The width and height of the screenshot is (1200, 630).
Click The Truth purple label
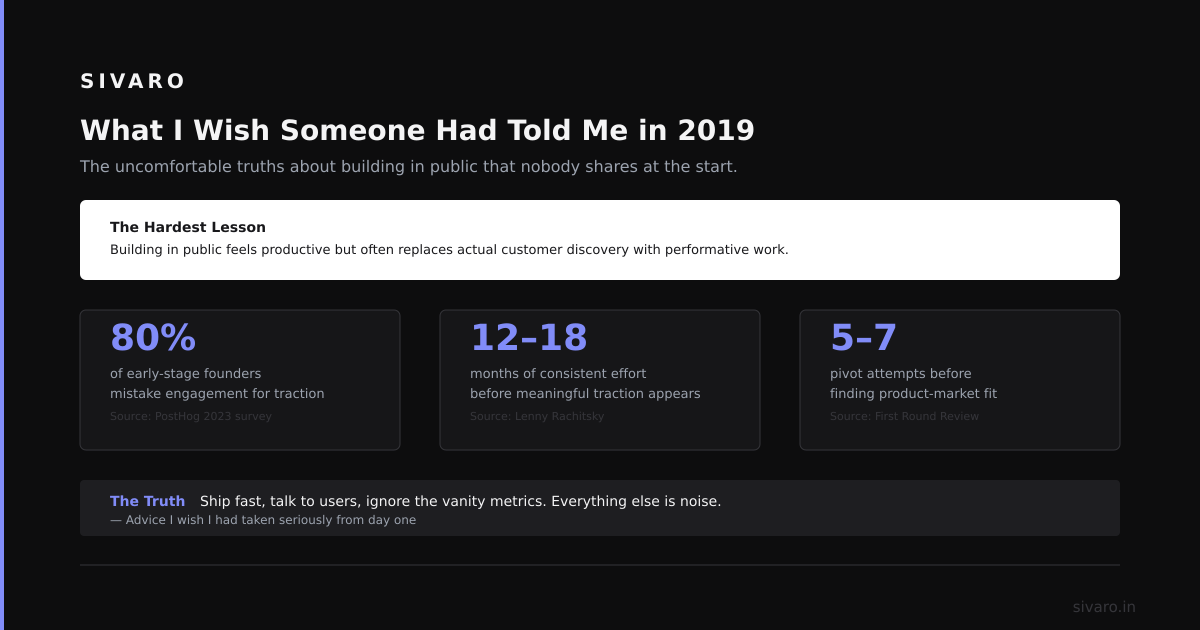pos(147,501)
